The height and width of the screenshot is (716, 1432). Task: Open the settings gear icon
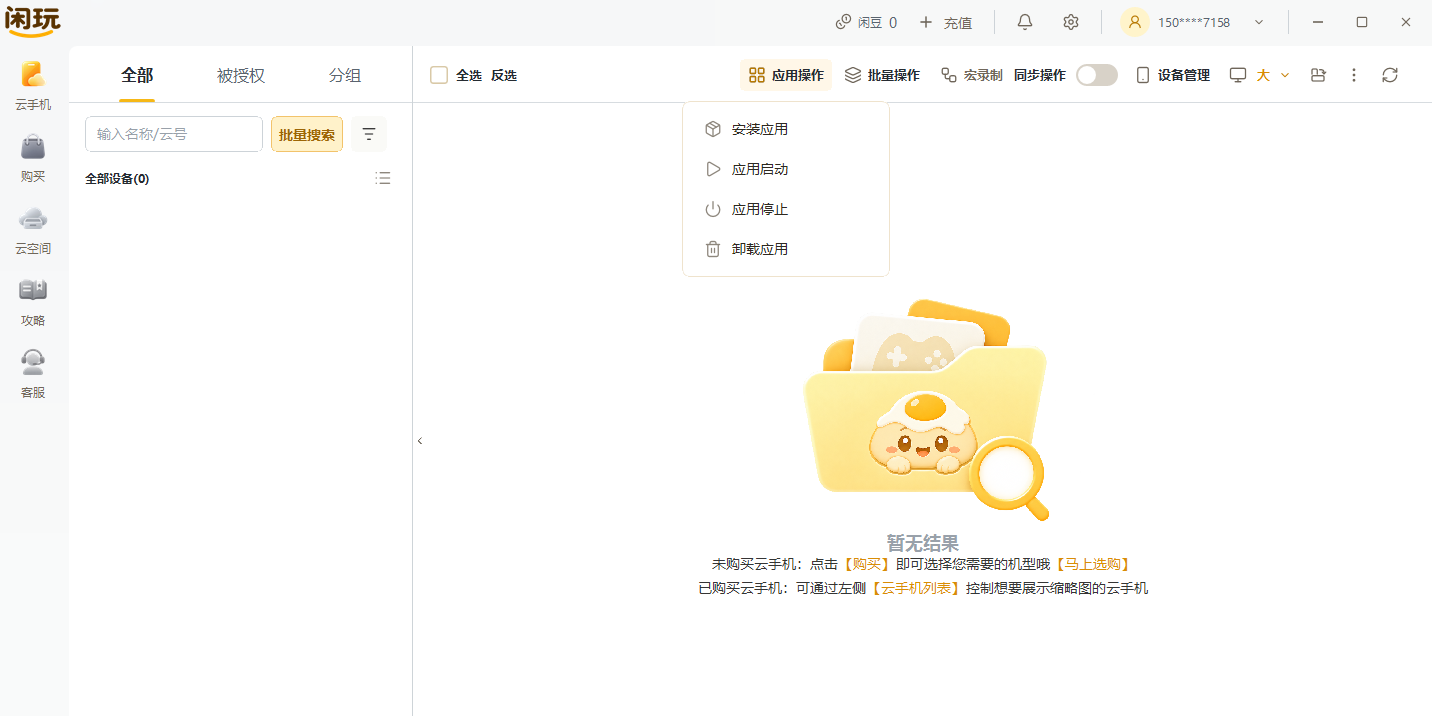point(1071,22)
